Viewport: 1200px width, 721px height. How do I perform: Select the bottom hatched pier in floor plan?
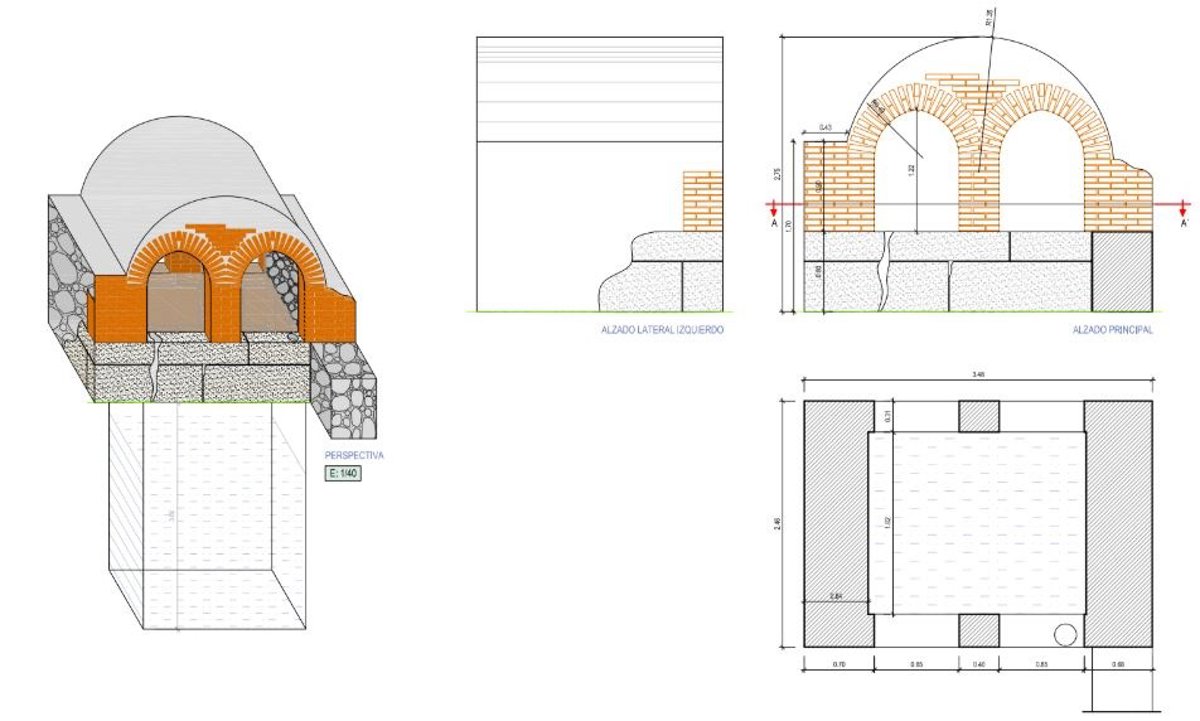tap(979, 630)
